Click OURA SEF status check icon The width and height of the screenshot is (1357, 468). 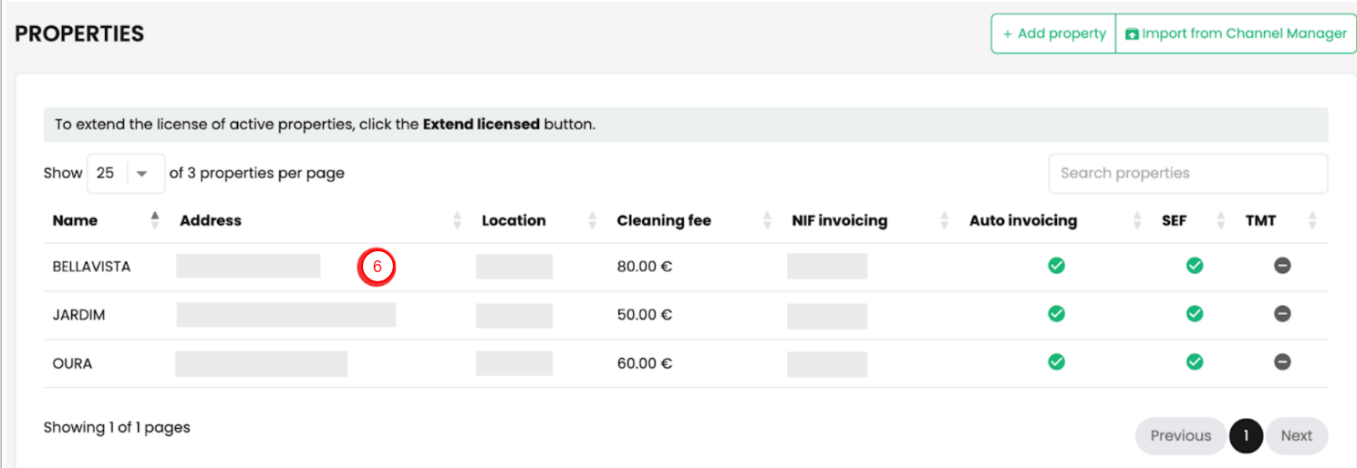[x=1194, y=362]
